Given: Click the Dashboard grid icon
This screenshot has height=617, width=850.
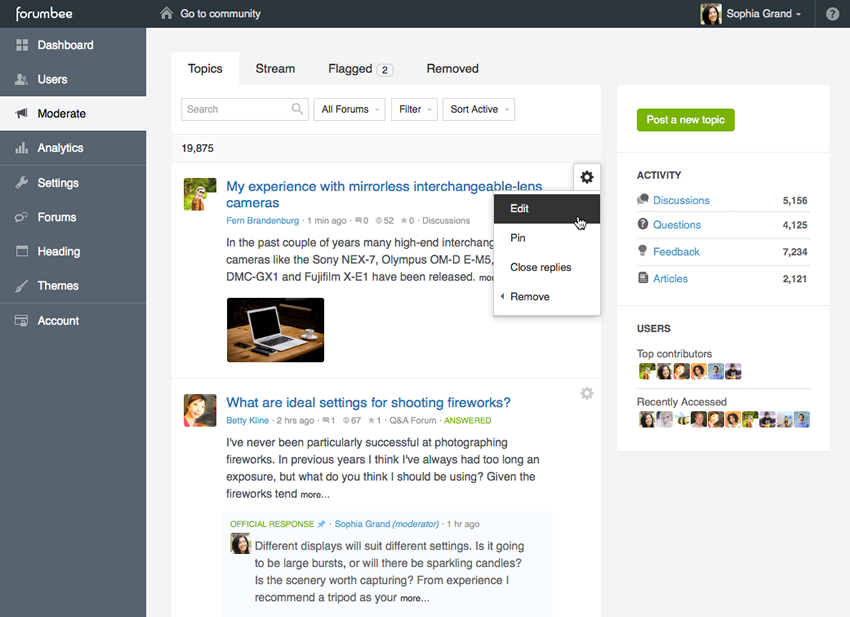Looking at the screenshot, I should (x=21, y=45).
